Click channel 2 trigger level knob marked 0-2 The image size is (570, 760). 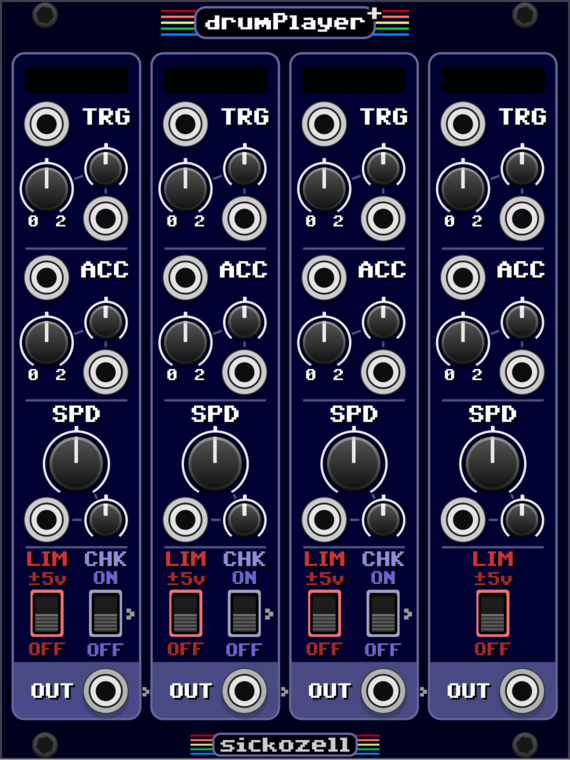coord(185,189)
